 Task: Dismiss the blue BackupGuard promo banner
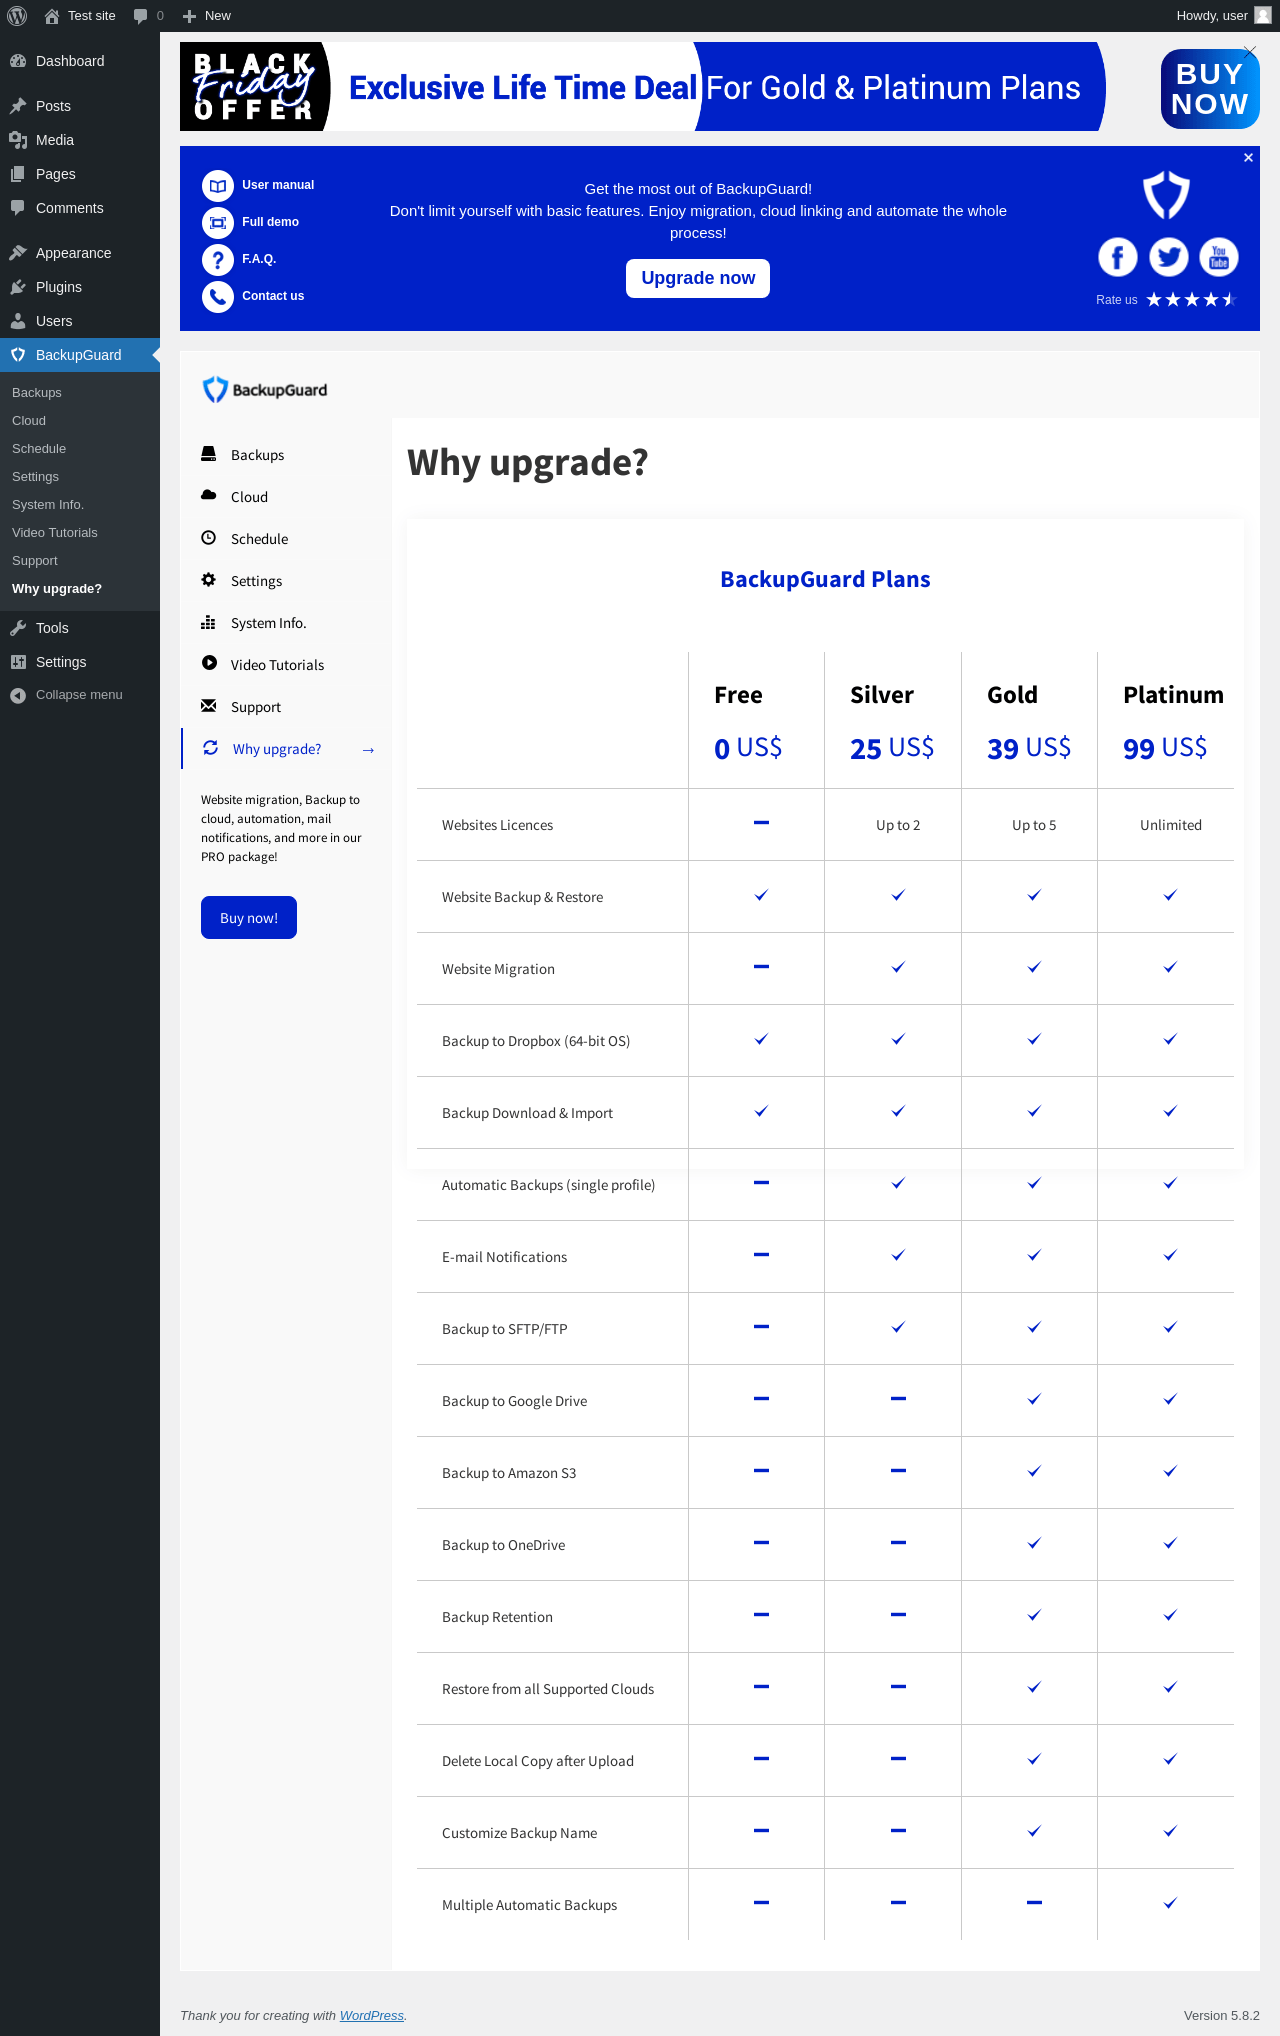coord(1248,158)
